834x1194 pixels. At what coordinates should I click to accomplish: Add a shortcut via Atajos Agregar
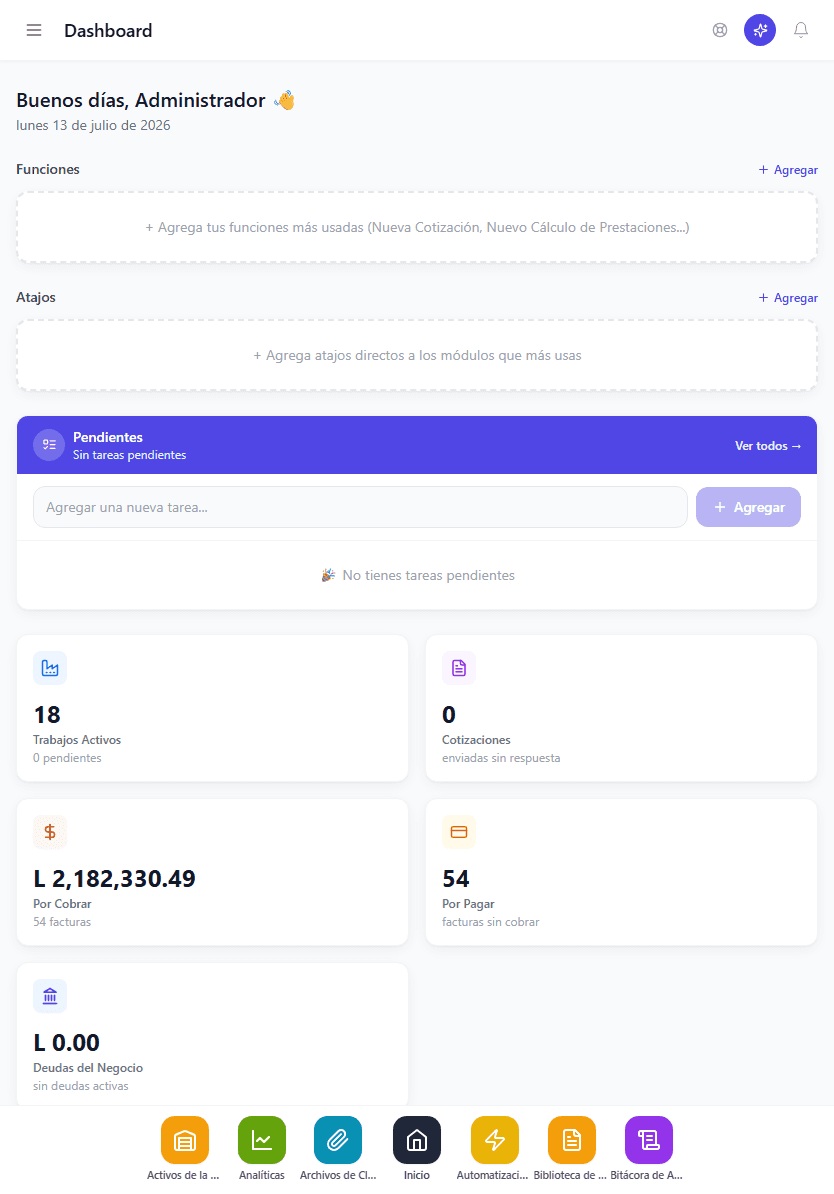click(x=788, y=298)
